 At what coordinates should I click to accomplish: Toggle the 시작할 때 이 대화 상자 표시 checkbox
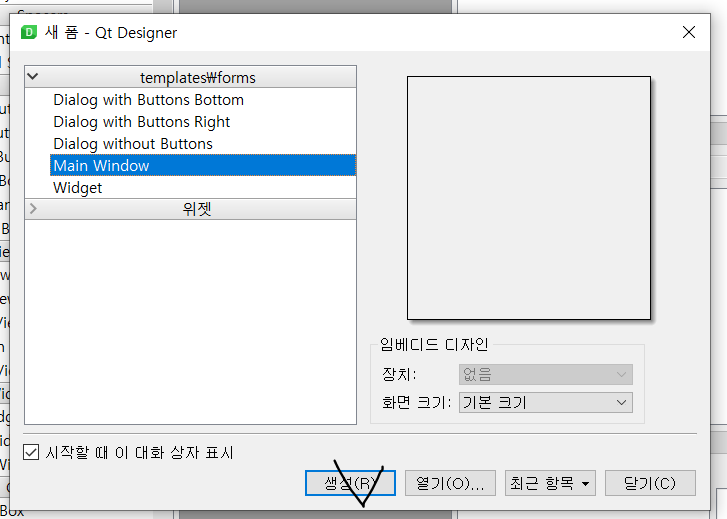[31, 452]
